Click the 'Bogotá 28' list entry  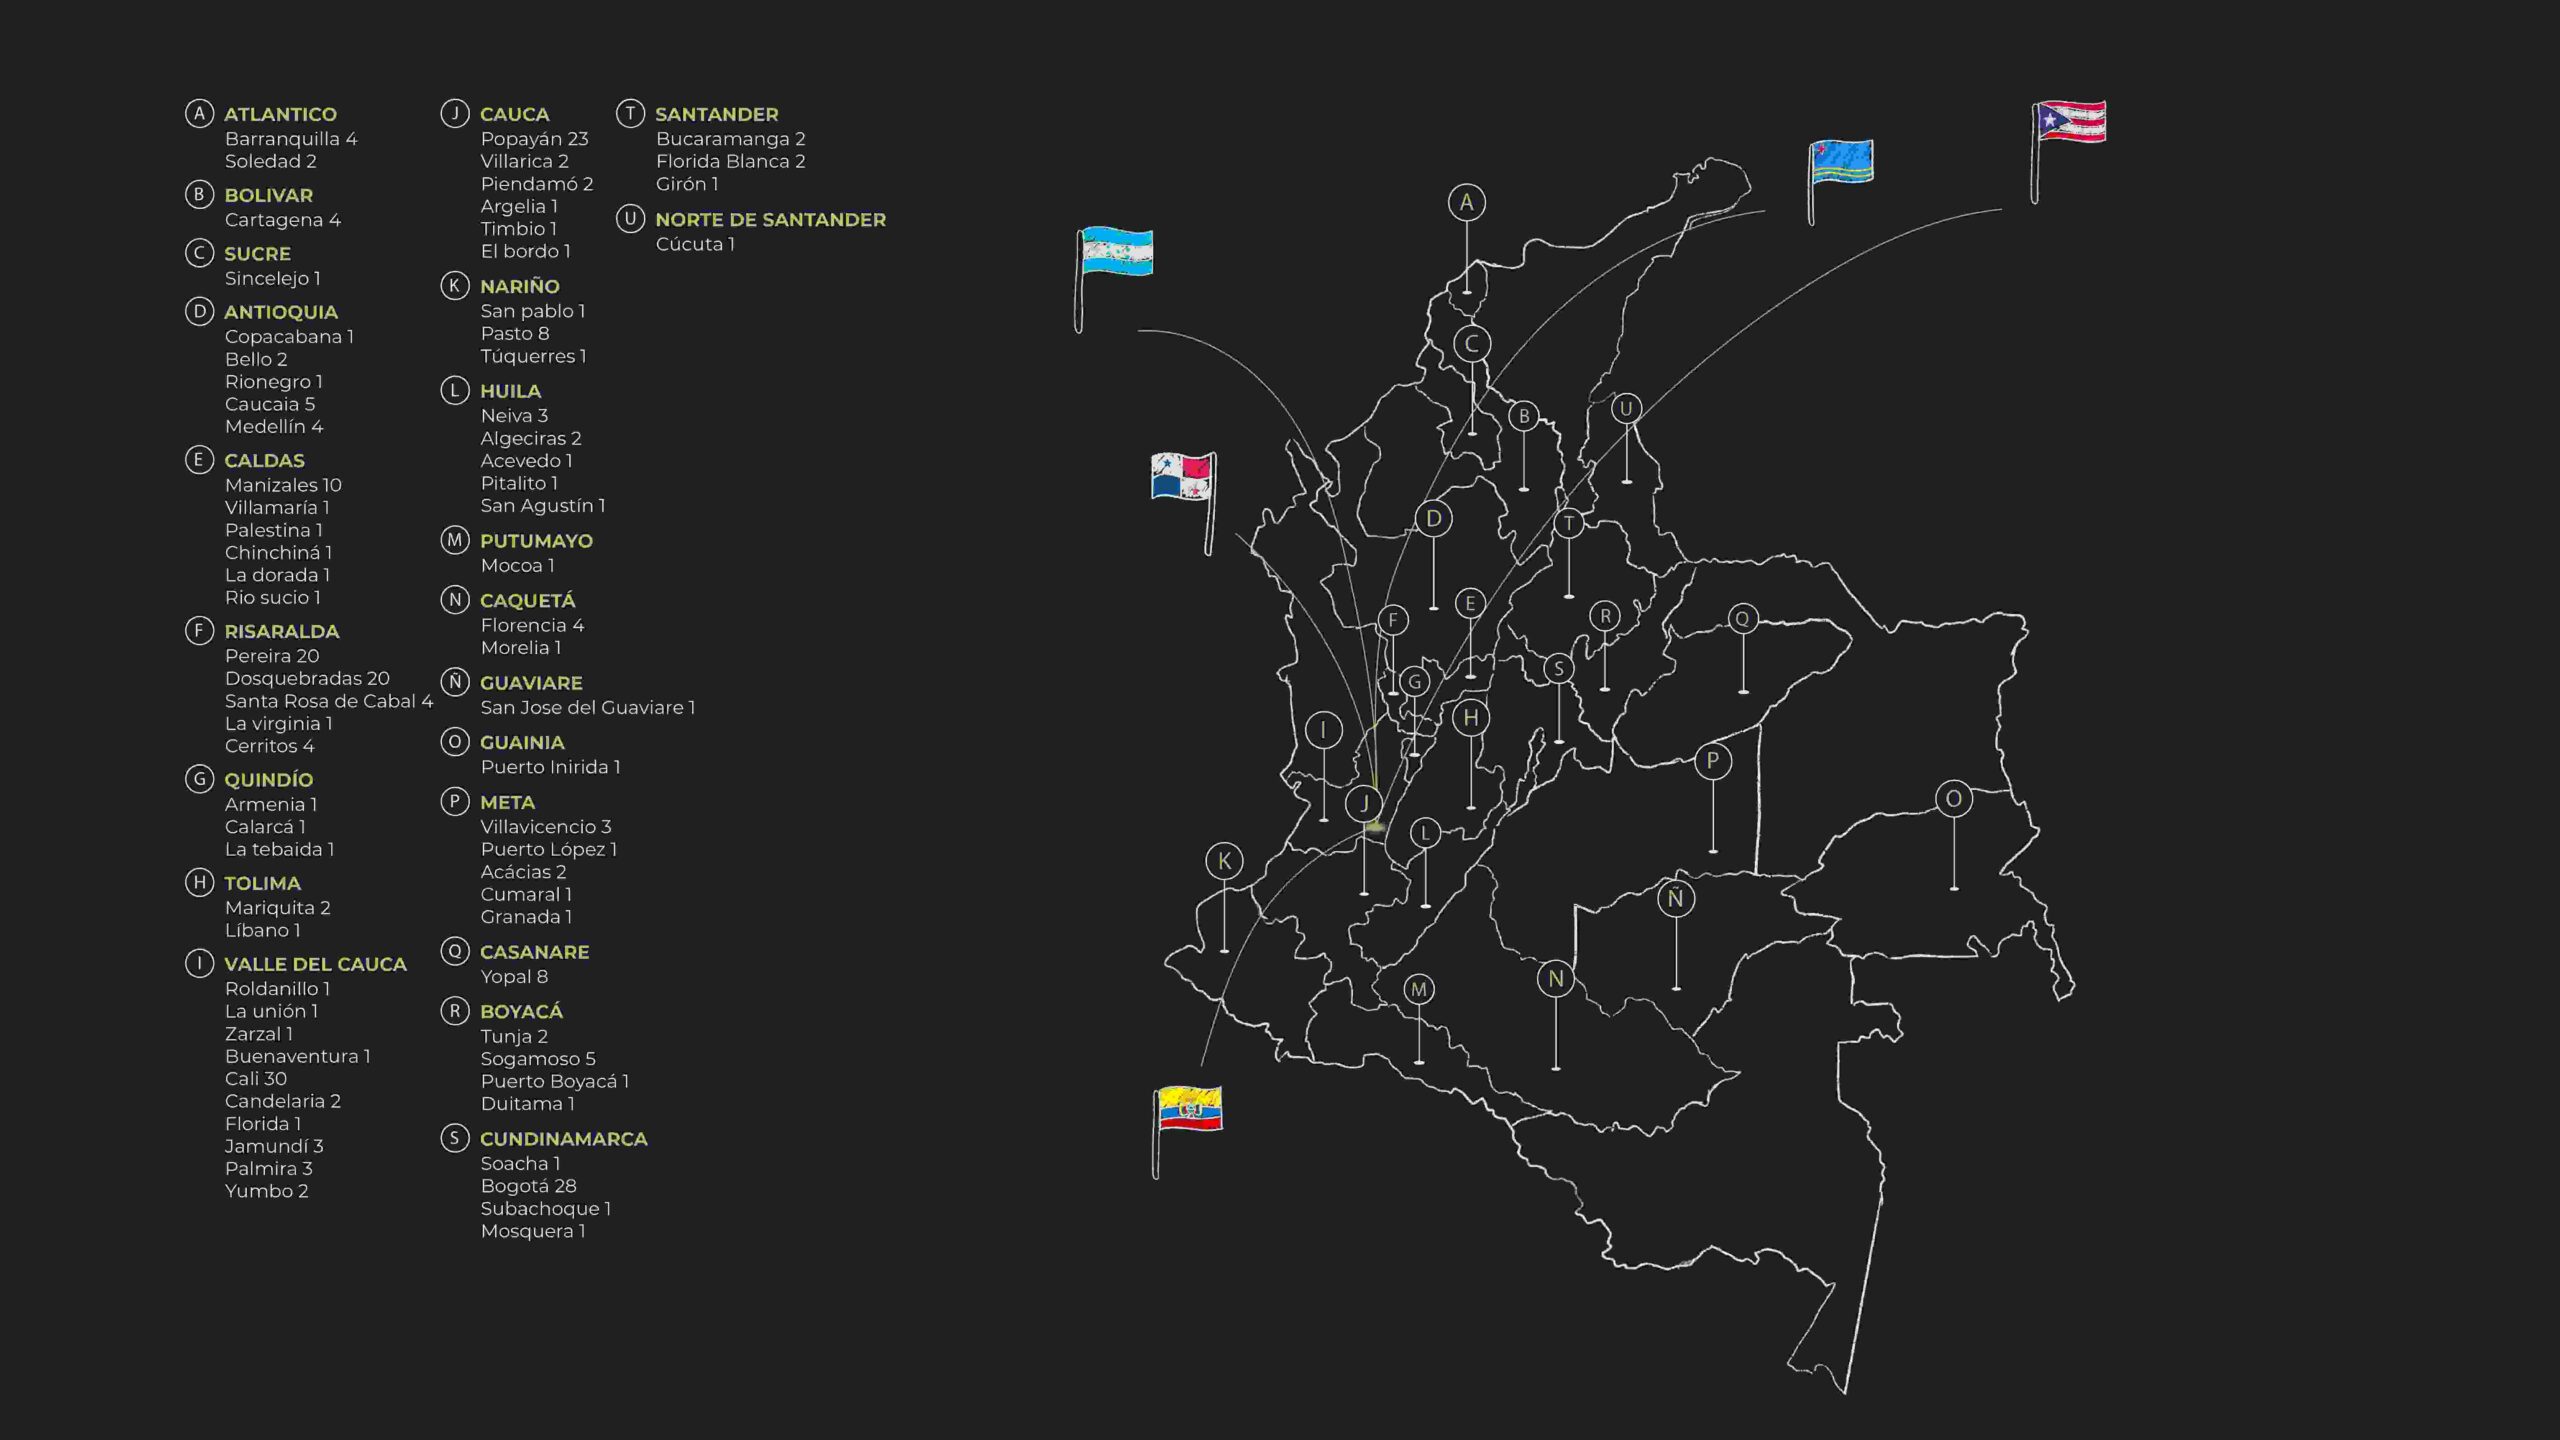tap(528, 1186)
